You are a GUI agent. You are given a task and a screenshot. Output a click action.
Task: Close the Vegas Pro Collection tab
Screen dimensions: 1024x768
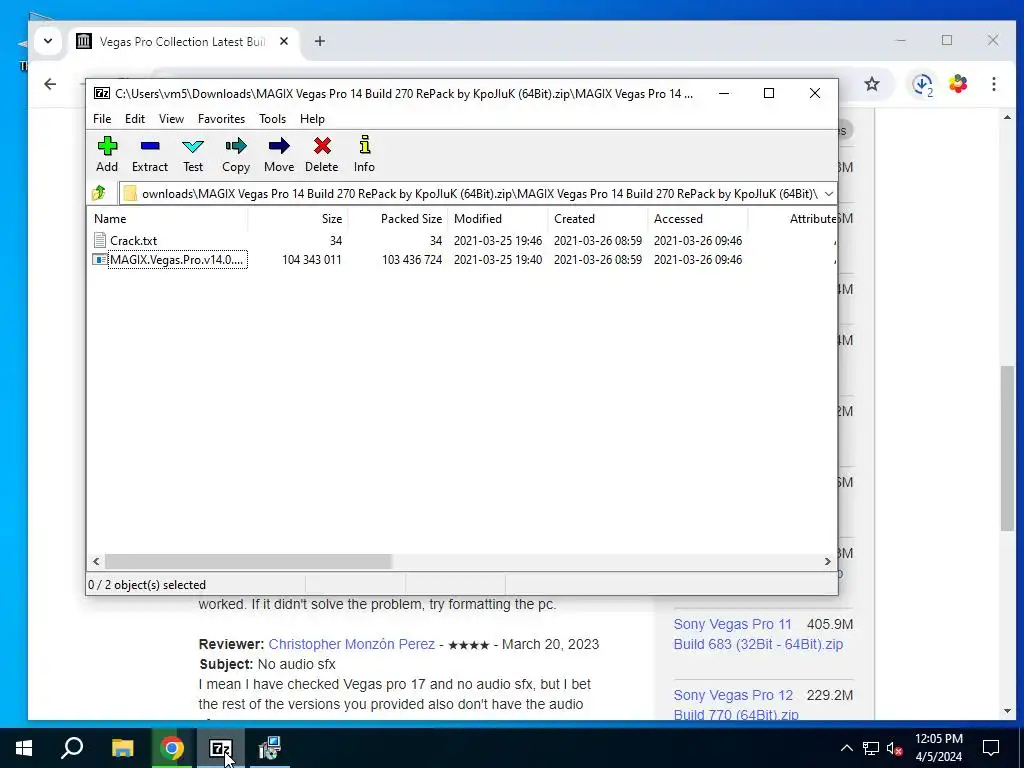point(284,41)
